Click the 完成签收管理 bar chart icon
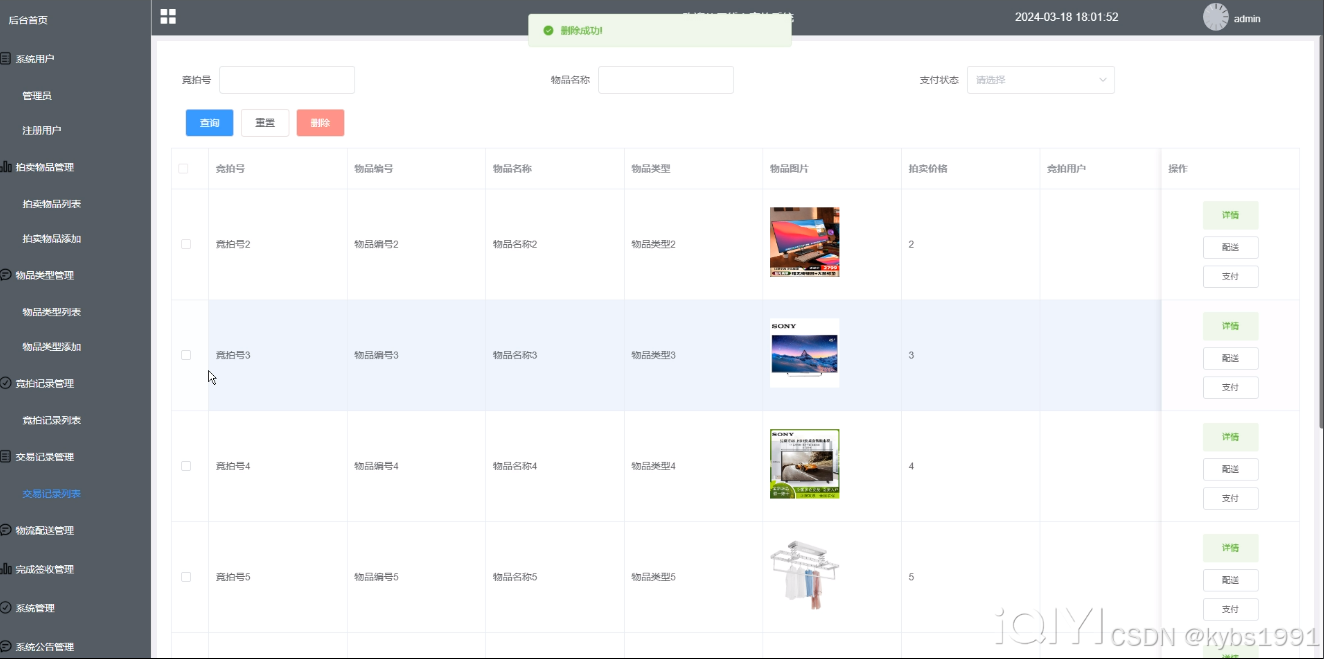The image size is (1324, 659). point(6,569)
